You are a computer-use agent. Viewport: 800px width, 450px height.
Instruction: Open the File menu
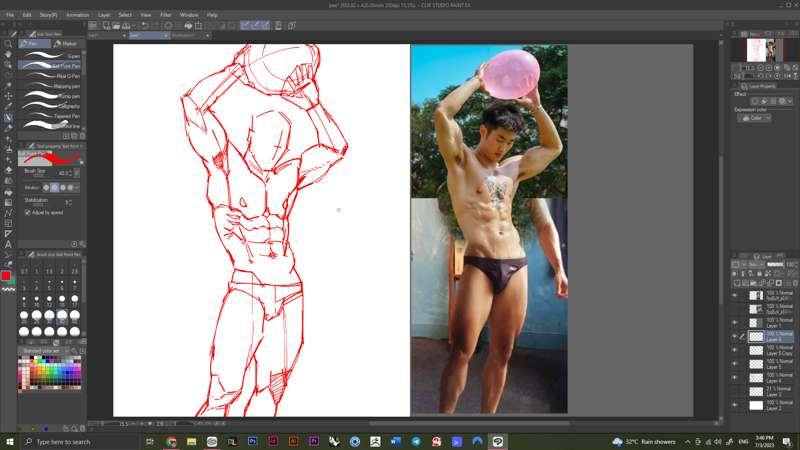[x=10, y=15]
